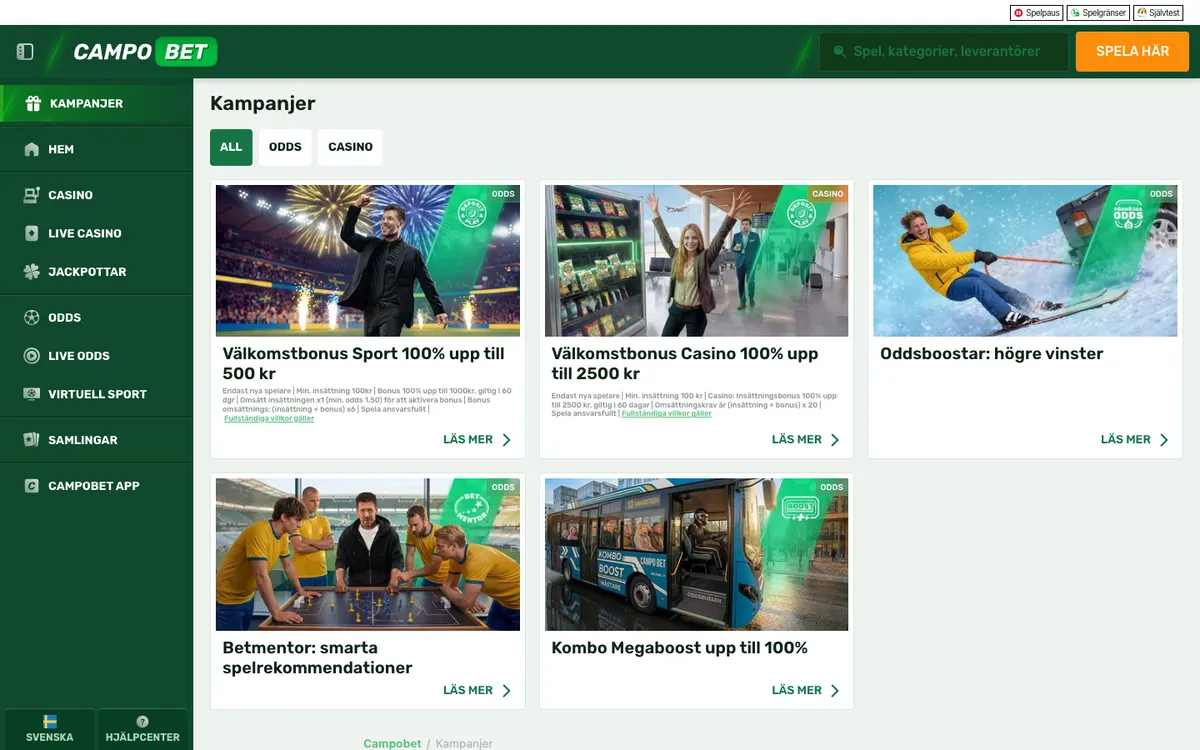Select the CASINO filter tab
The height and width of the screenshot is (750, 1200).
tap(350, 147)
